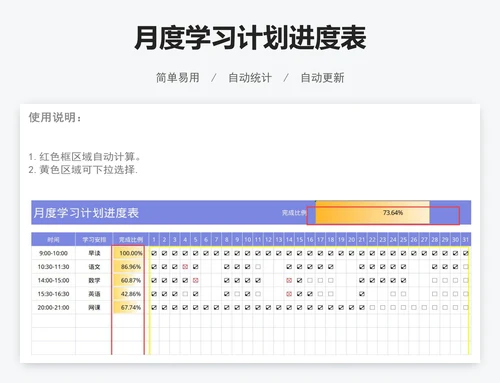Select the 时间 column header

click(53, 239)
